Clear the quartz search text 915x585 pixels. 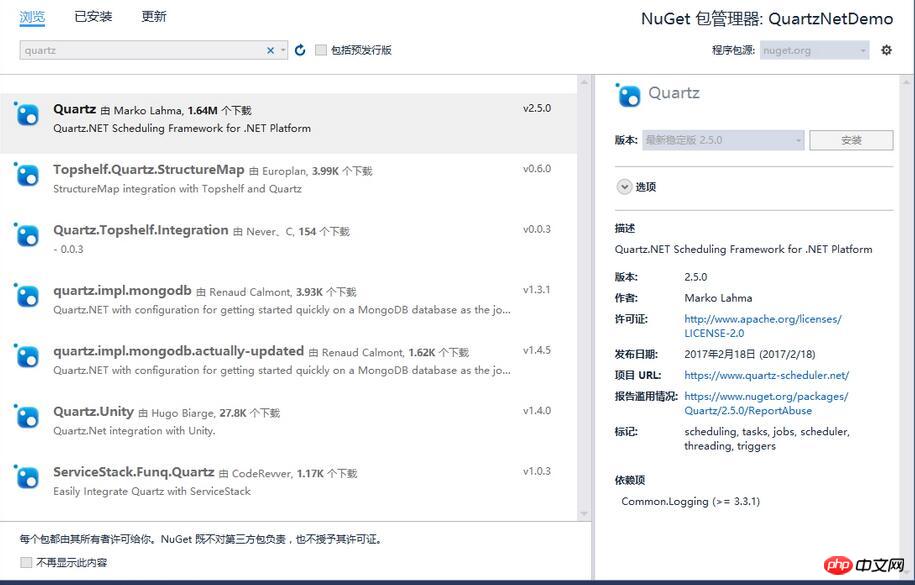tap(270, 50)
